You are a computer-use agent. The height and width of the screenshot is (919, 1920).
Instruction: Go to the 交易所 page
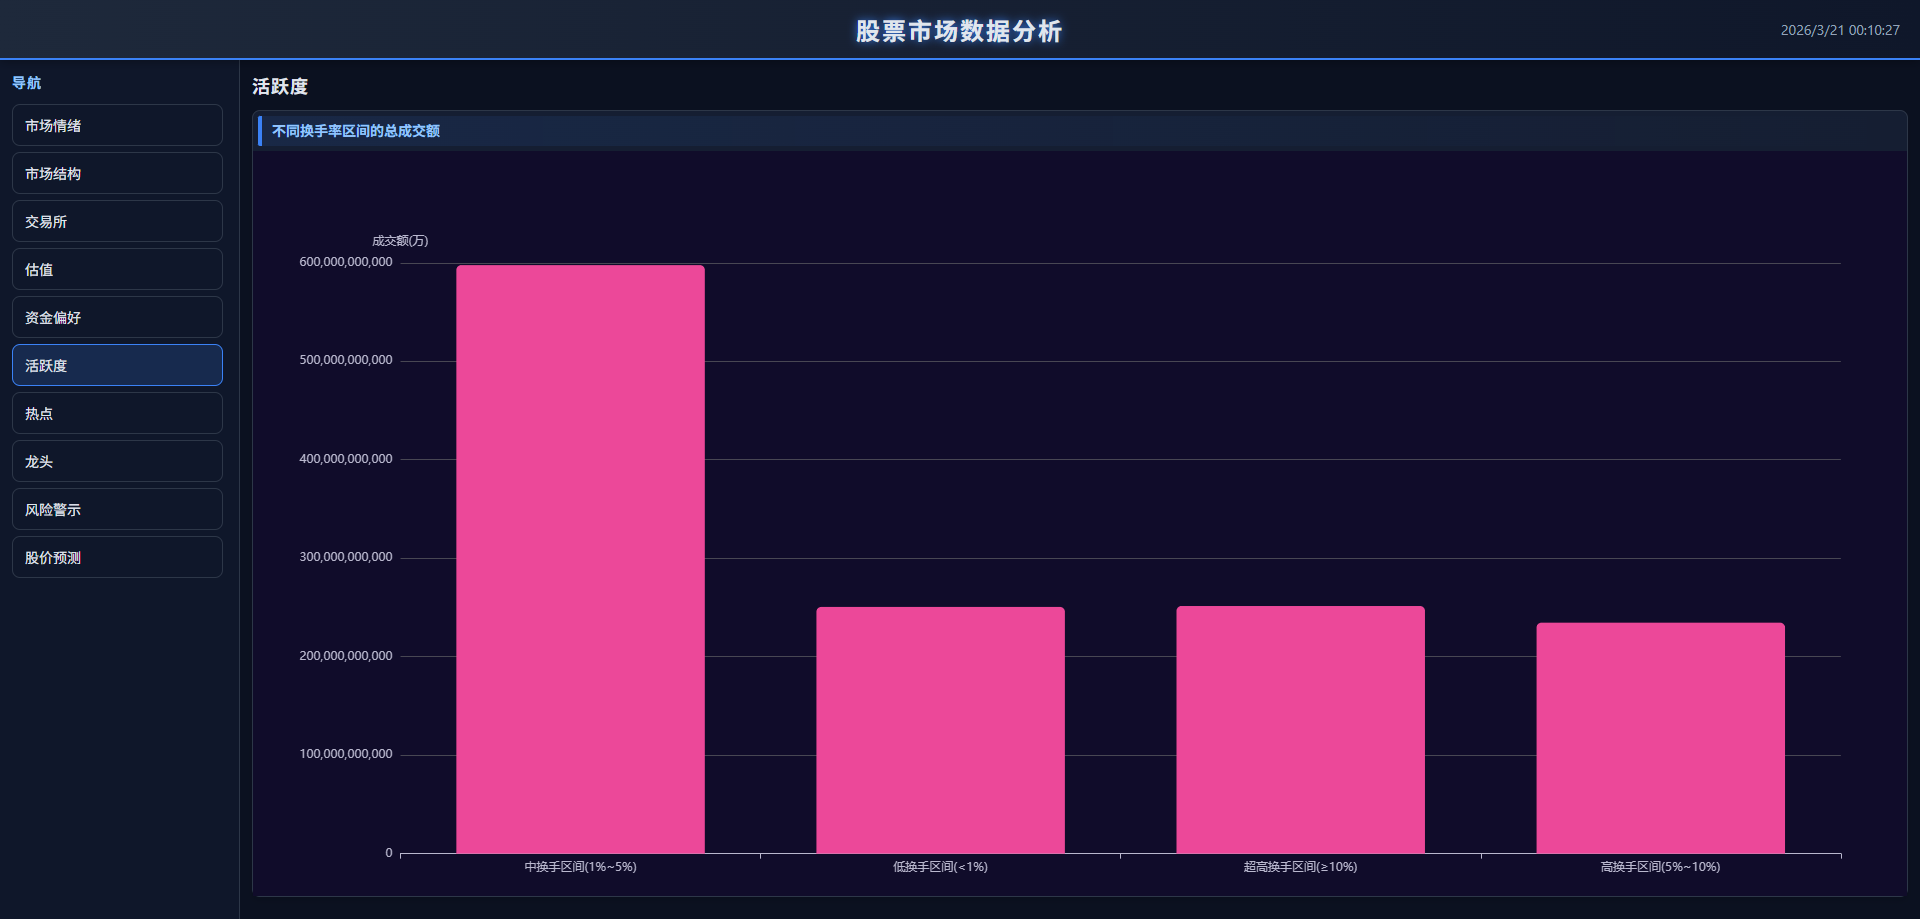point(117,222)
